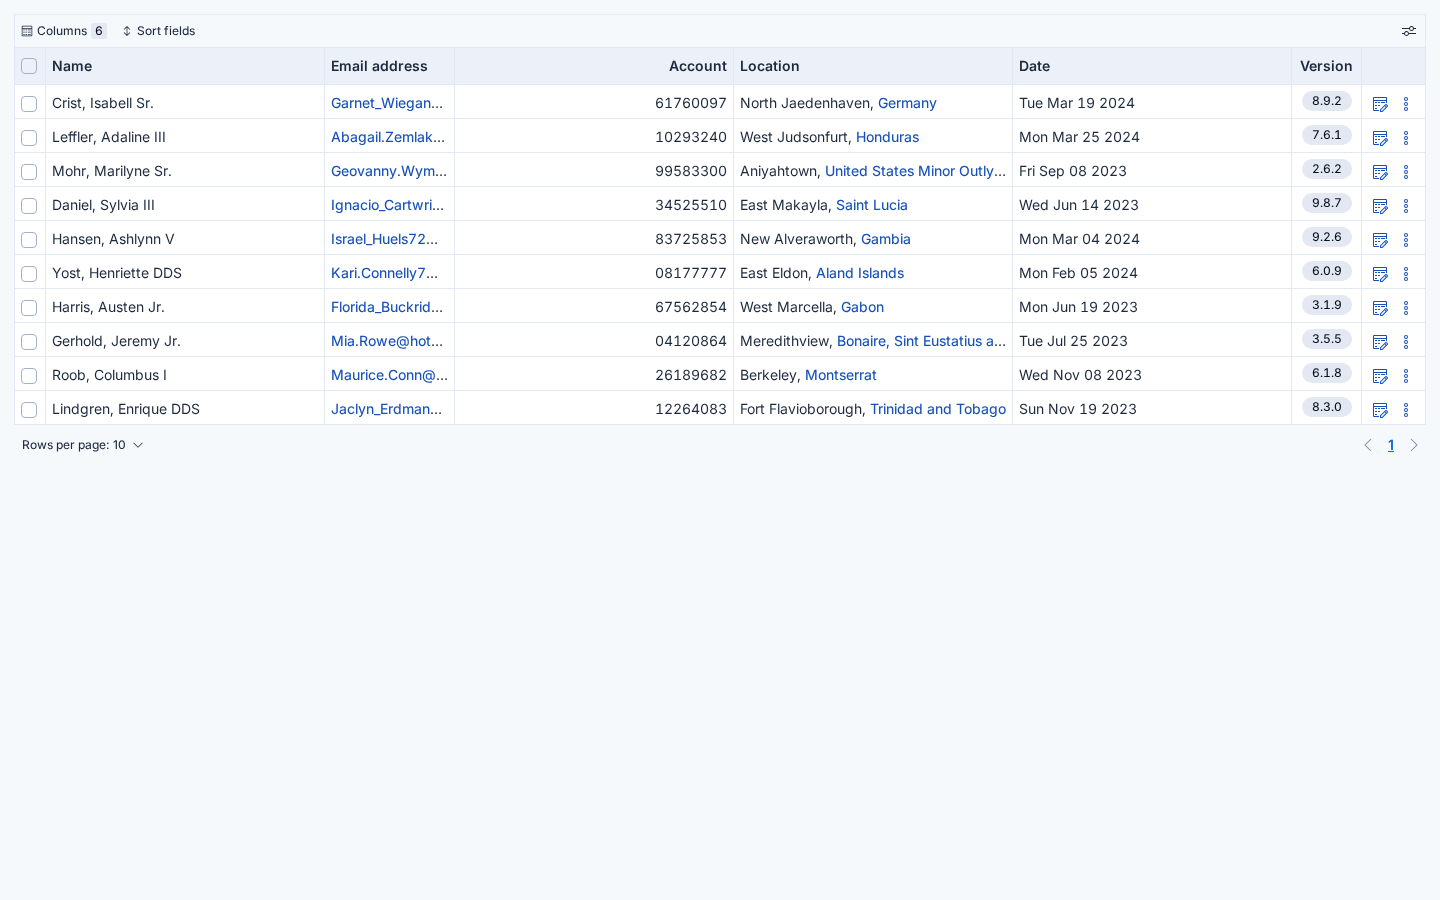Open the Gabon country link
Image resolution: width=1440 pixels, height=900 pixels.
pos(862,307)
